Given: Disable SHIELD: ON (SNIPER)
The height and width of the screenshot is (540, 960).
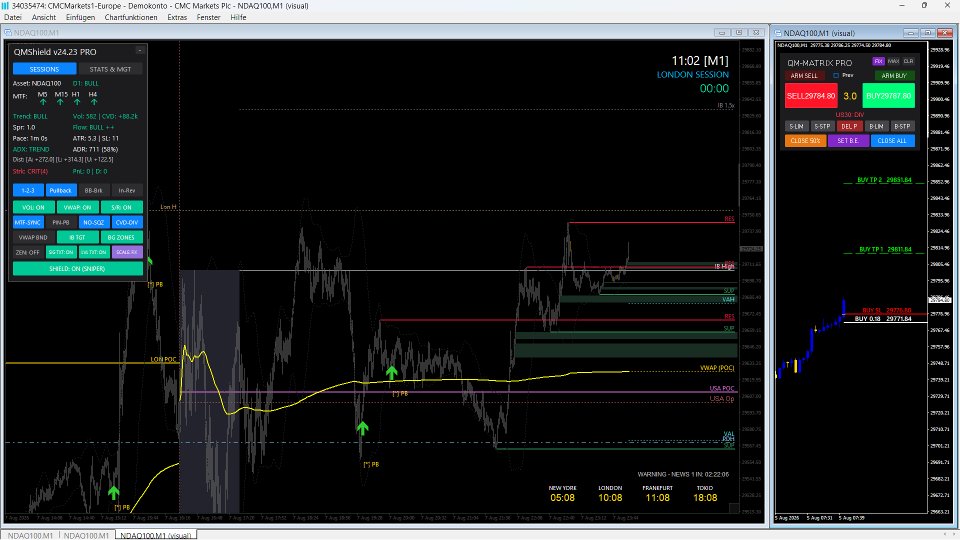Looking at the screenshot, I should point(78,268).
